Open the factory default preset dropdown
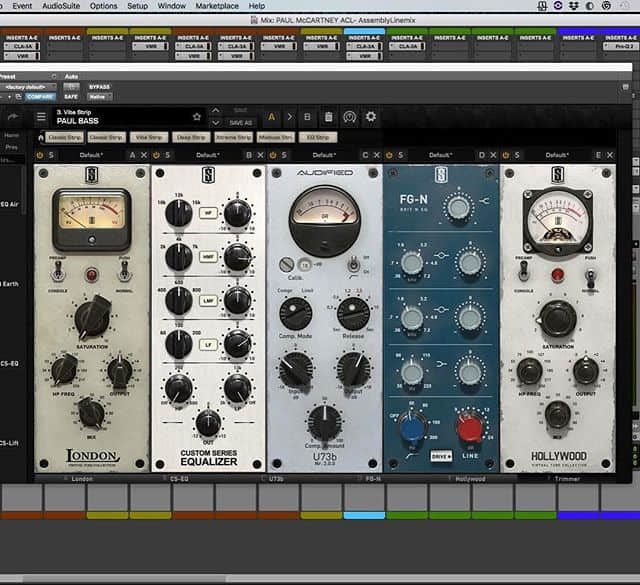Screen dimensions: 640x585 tap(27, 87)
